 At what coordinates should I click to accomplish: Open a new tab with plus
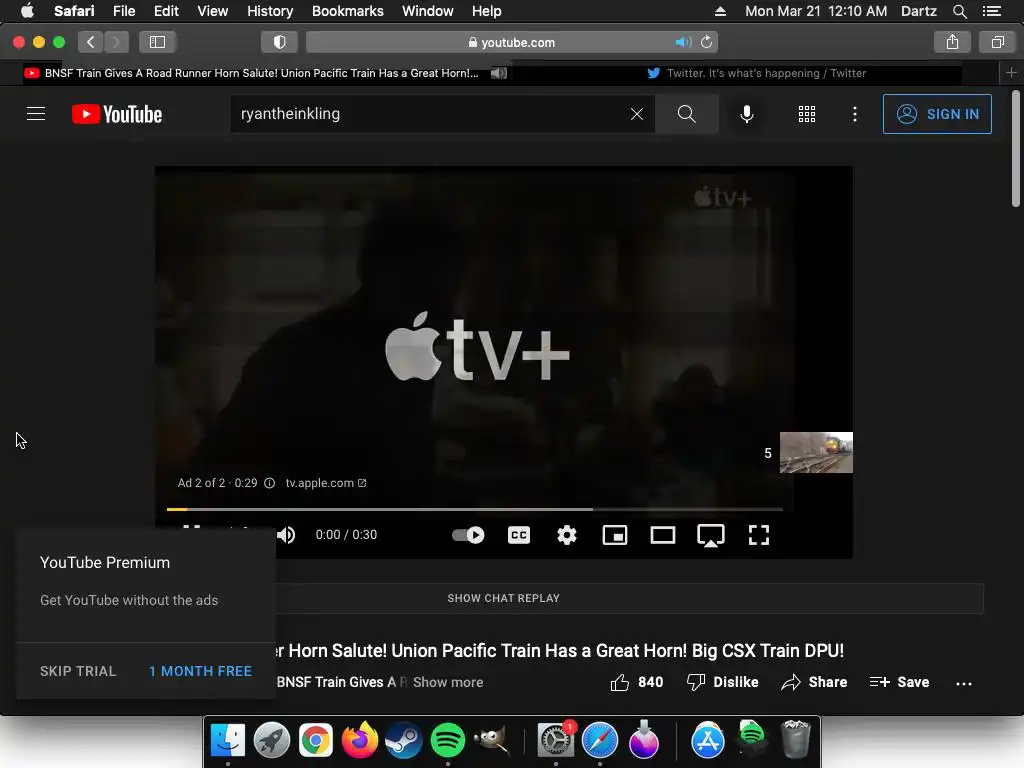coord(1012,73)
